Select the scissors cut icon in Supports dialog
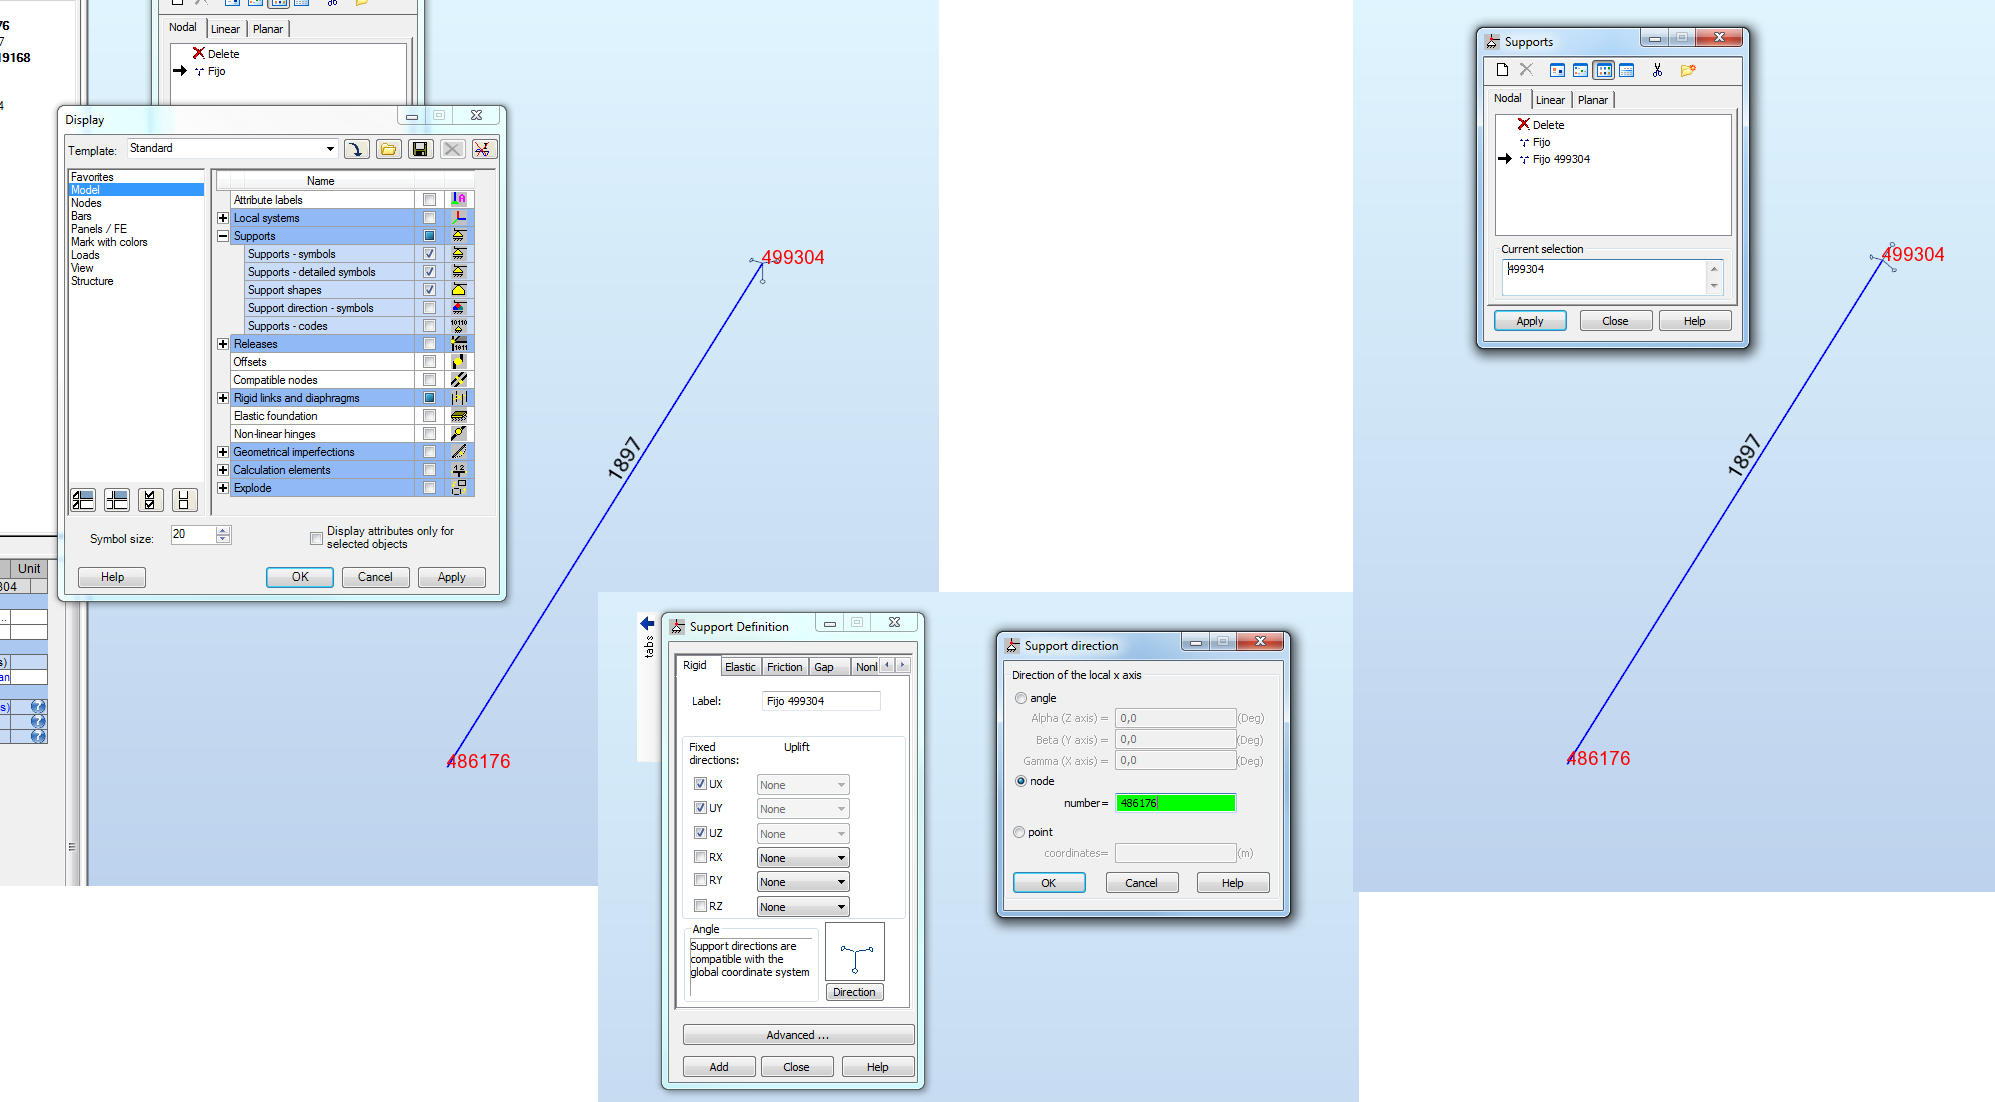 (1656, 70)
